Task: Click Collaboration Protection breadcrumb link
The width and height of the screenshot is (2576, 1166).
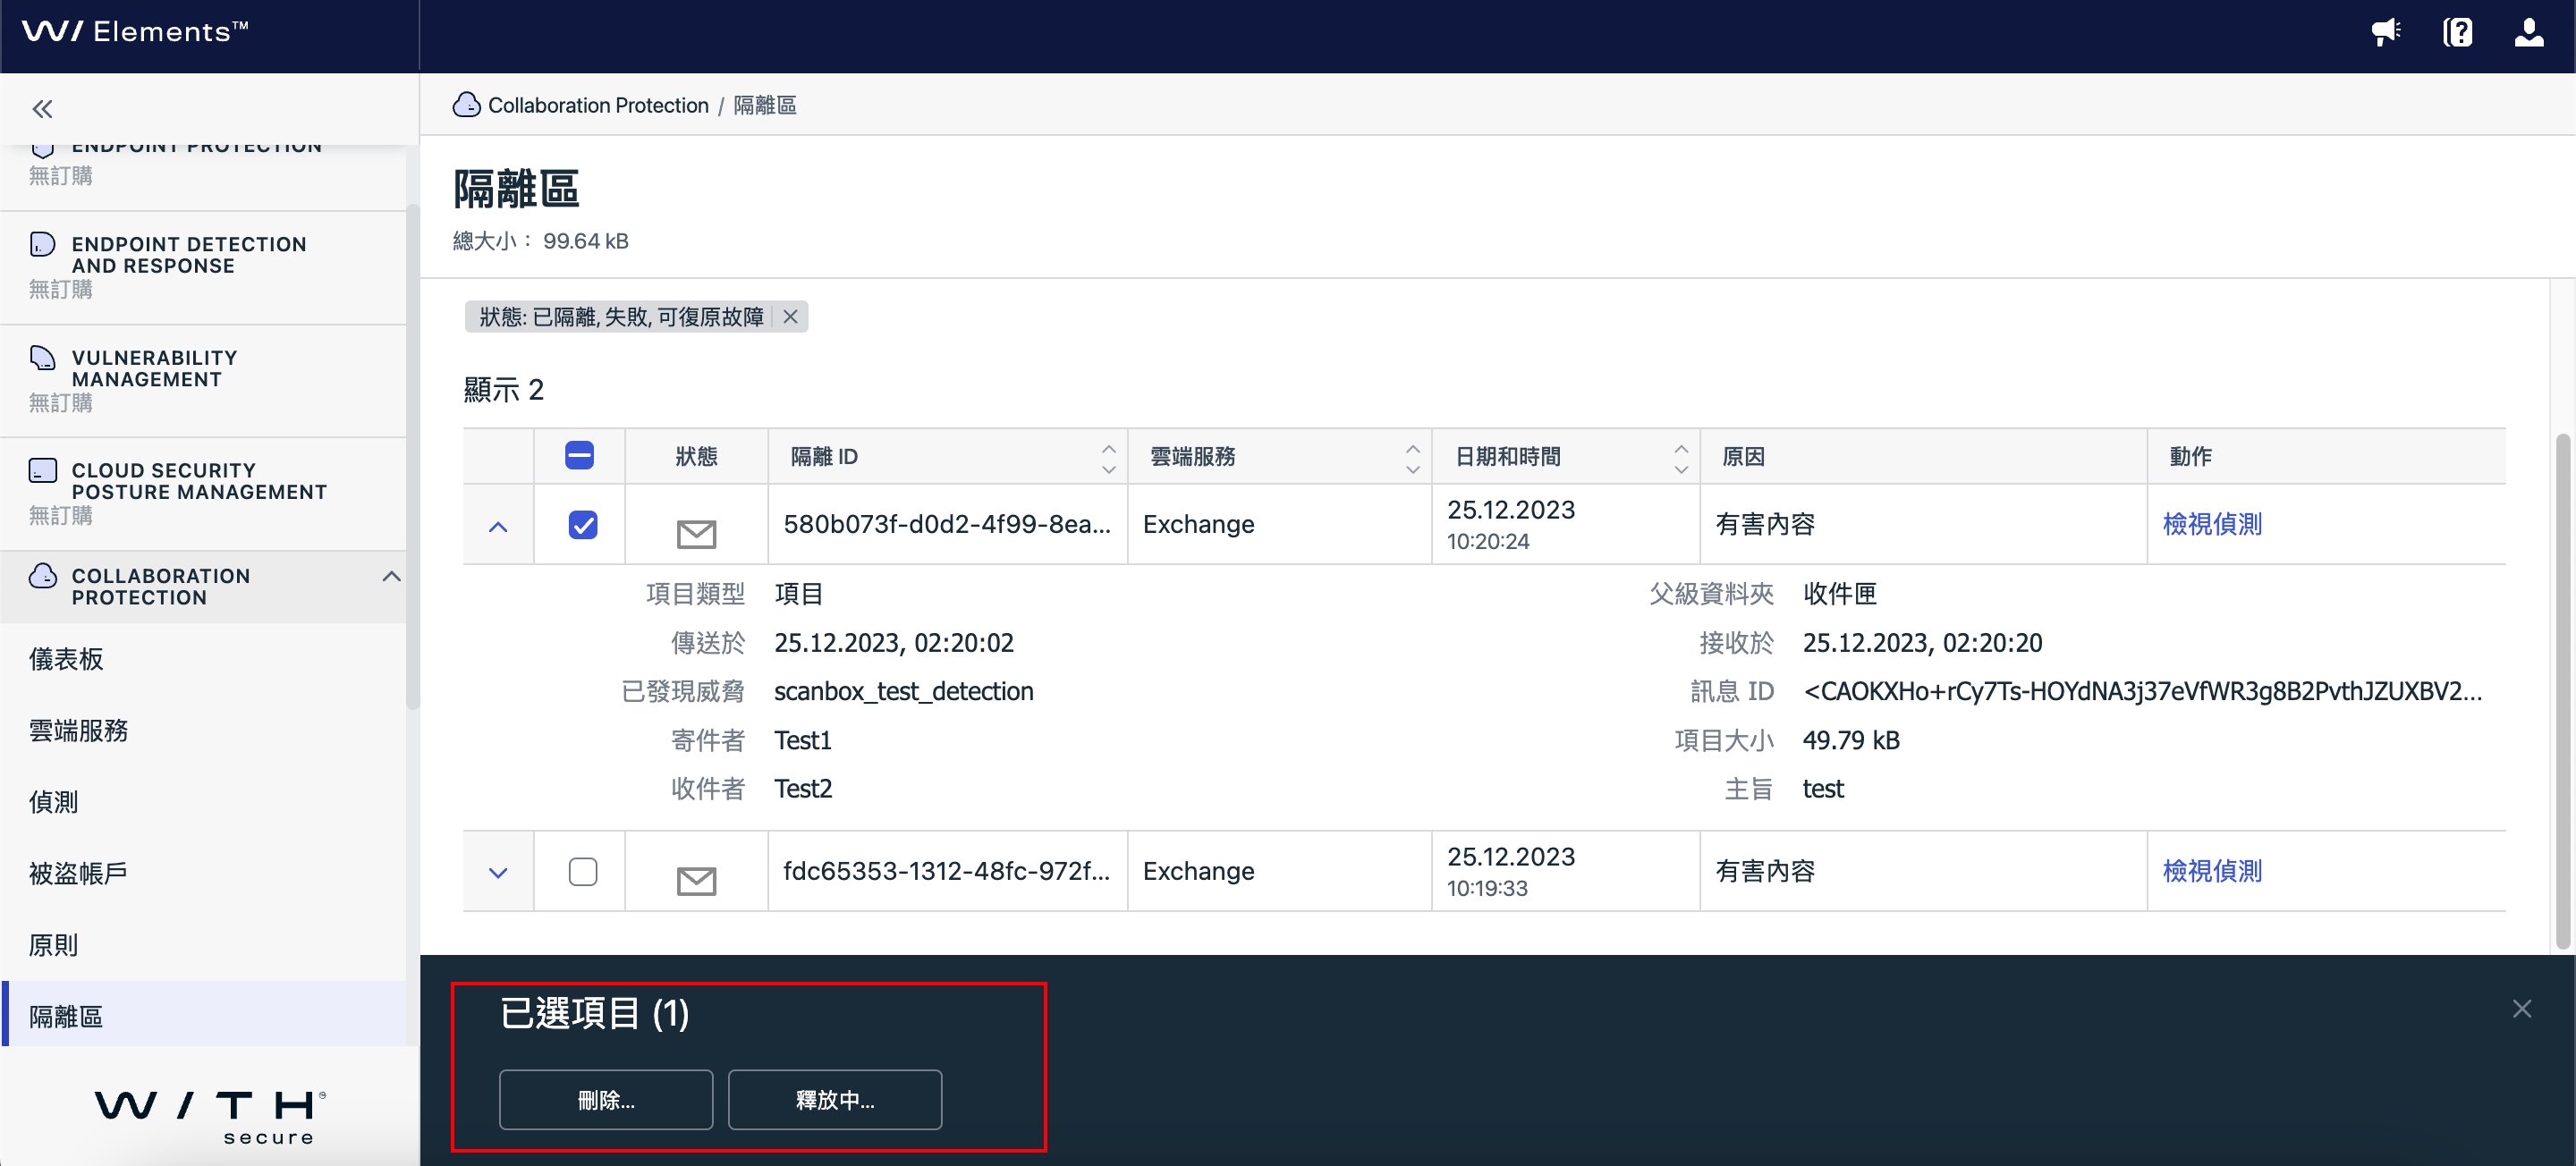Action: point(598,105)
